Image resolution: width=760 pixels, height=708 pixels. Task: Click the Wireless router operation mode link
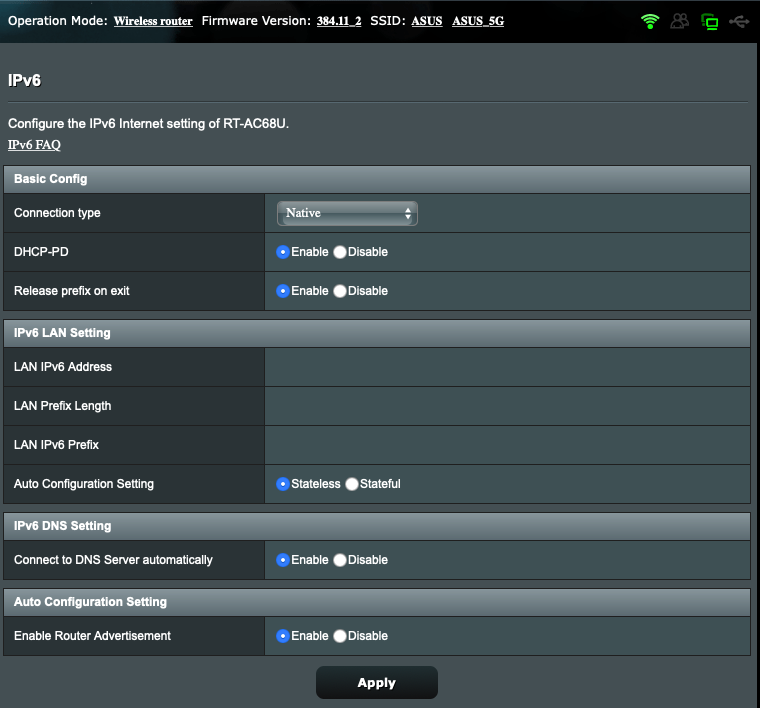(153, 21)
